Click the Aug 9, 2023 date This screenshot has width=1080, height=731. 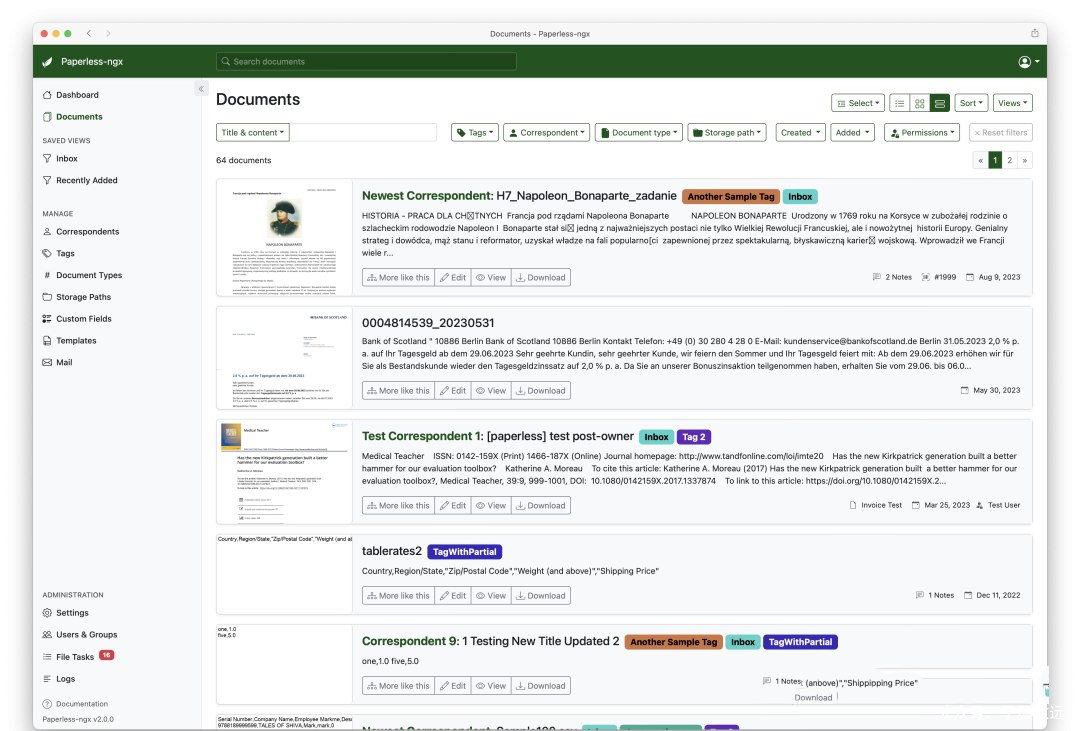pos(993,277)
